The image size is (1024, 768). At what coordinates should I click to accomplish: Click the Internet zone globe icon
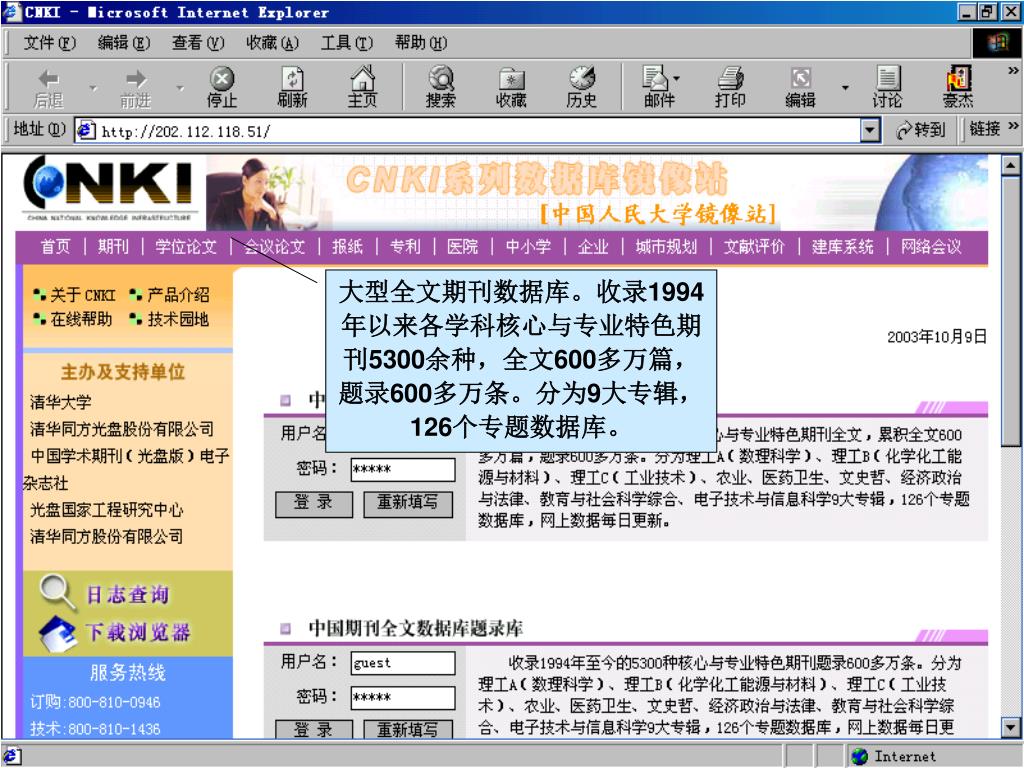coord(859,756)
